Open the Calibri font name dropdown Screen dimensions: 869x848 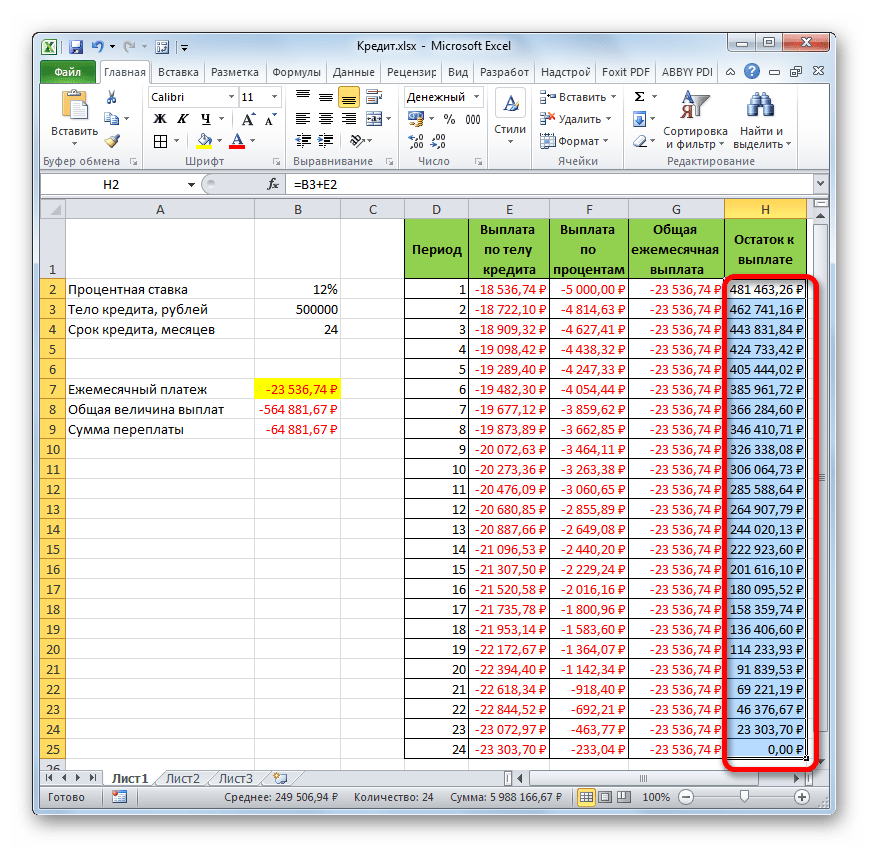click(x=231, y=97)
